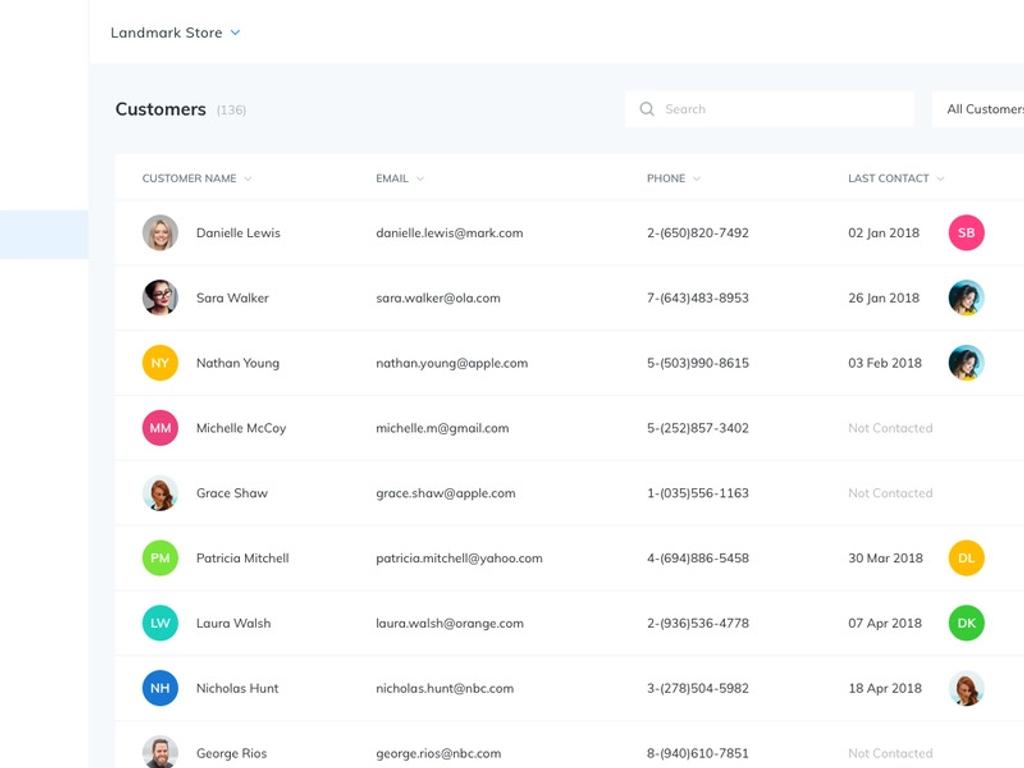The width and height of the screenshot is (1024, 768).
Task: Click the pink SB contact avatar
Action: pyautogui.click(x=966, y=232)
